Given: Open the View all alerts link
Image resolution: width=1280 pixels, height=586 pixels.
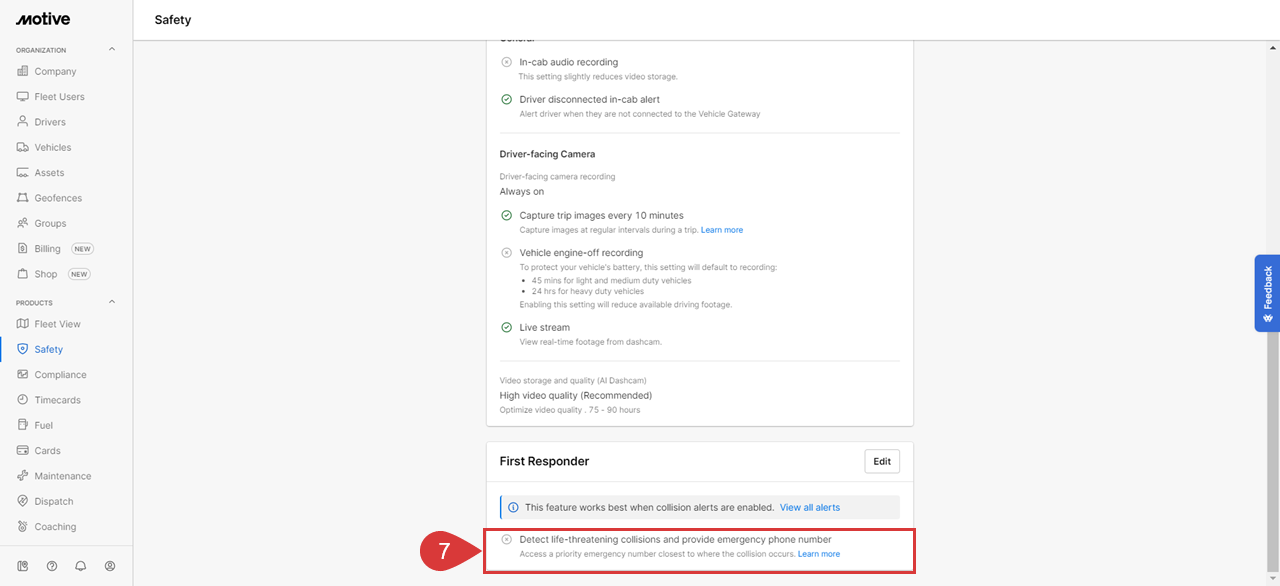Looking at the screenshot, I should pos(810,507).
